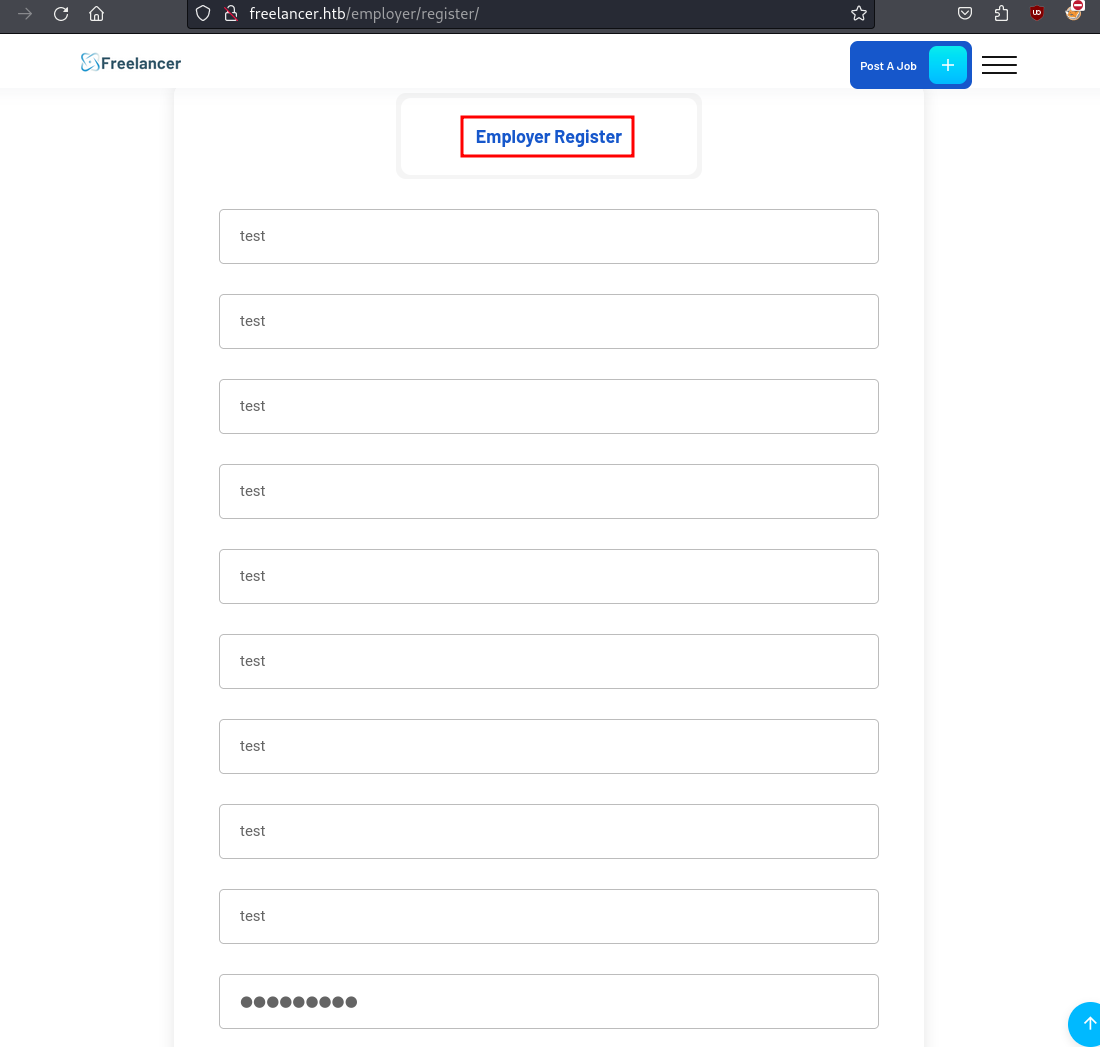Image resolution: width=1100 pixels, height=1047 pixels.
Task: Click the topmost visible form field containing test
Action: 548,236
